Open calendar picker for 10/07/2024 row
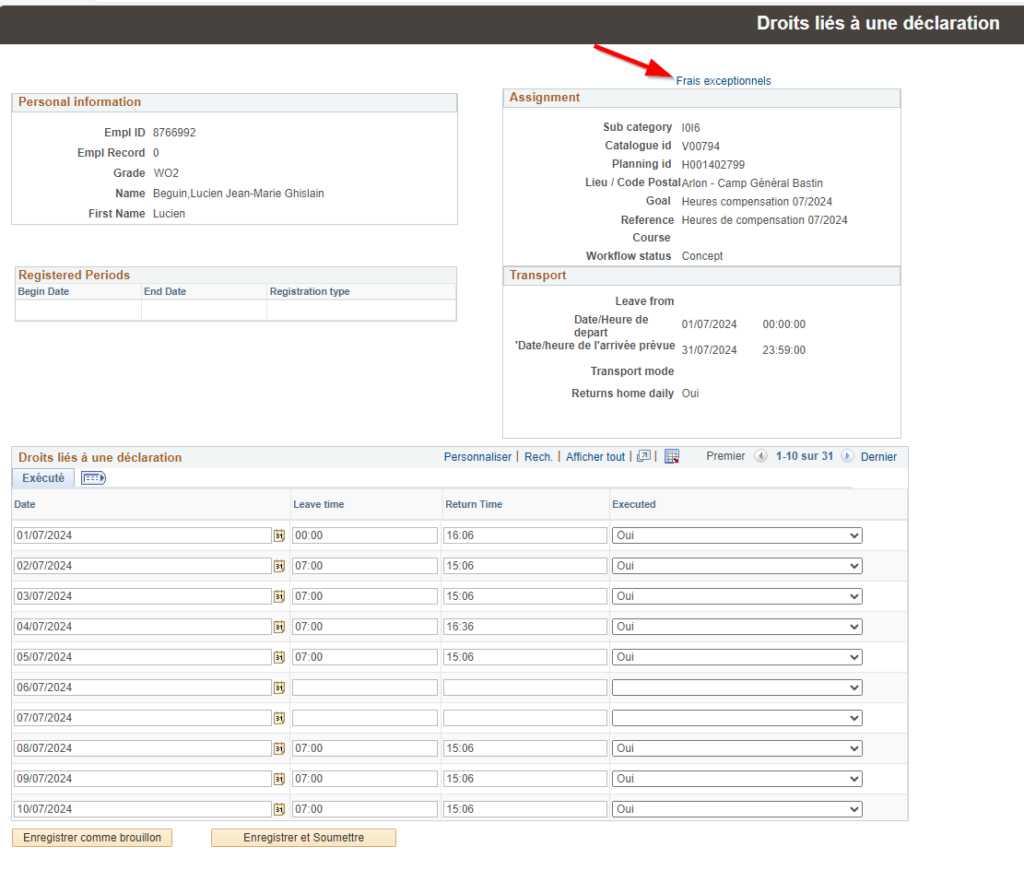 tap(279, 809)
